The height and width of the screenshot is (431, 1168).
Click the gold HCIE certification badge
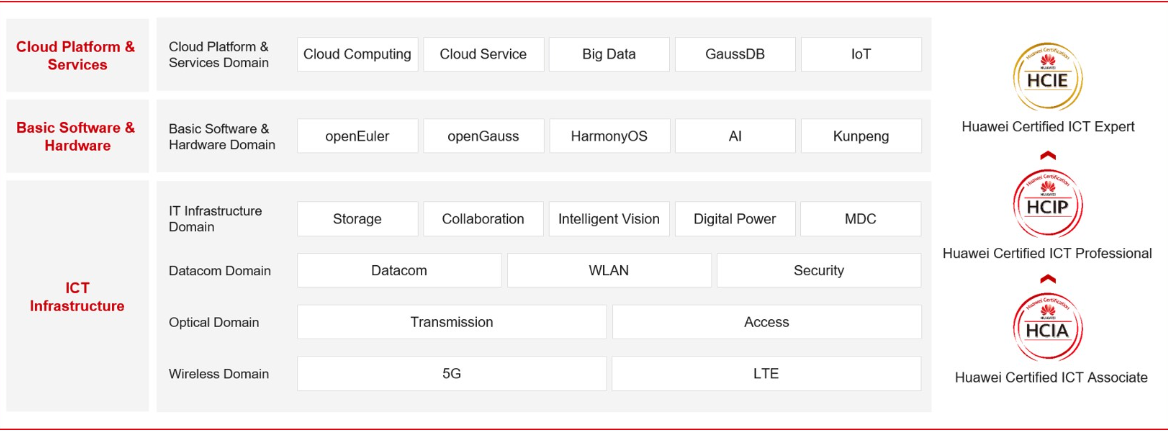[1047, 77]
